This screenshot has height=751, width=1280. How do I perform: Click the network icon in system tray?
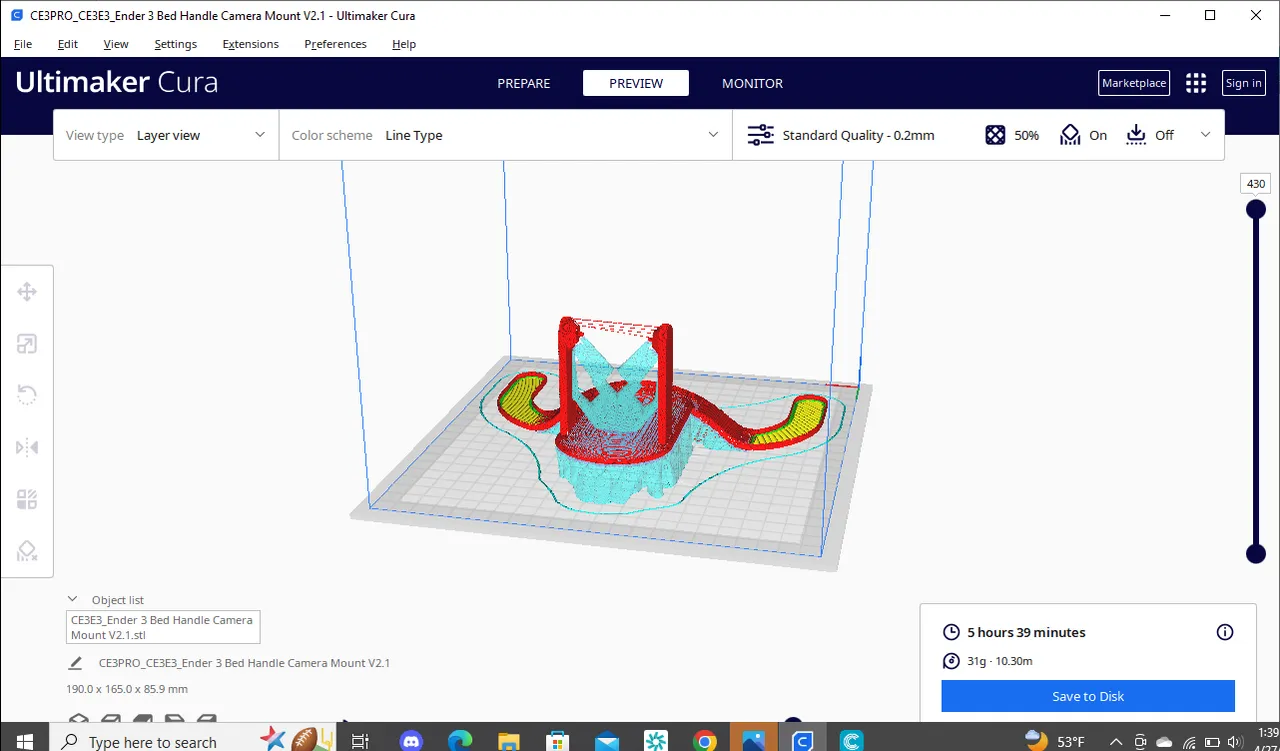[1188, 741]
